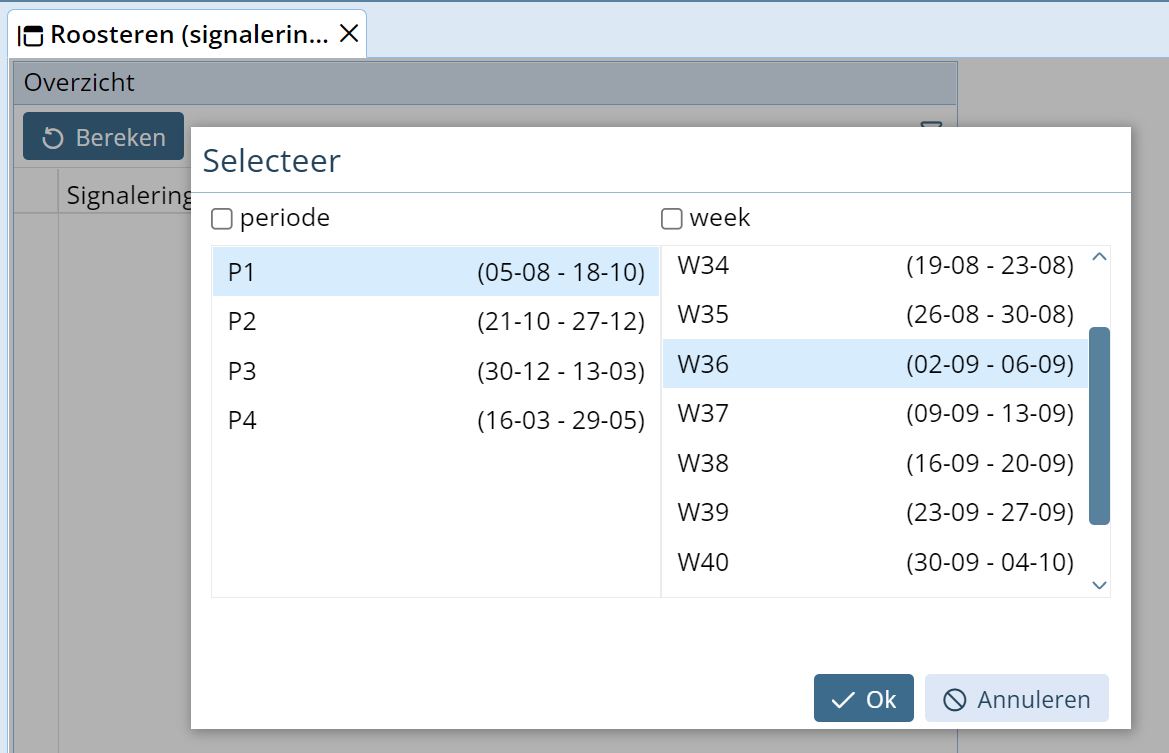Click the window icon on Roosteren tab

click(31, 35)
